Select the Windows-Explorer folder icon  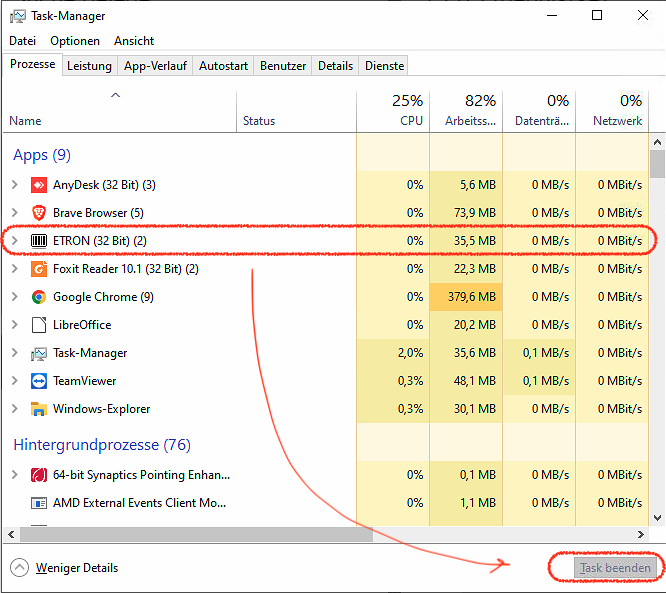click(39, 409)
